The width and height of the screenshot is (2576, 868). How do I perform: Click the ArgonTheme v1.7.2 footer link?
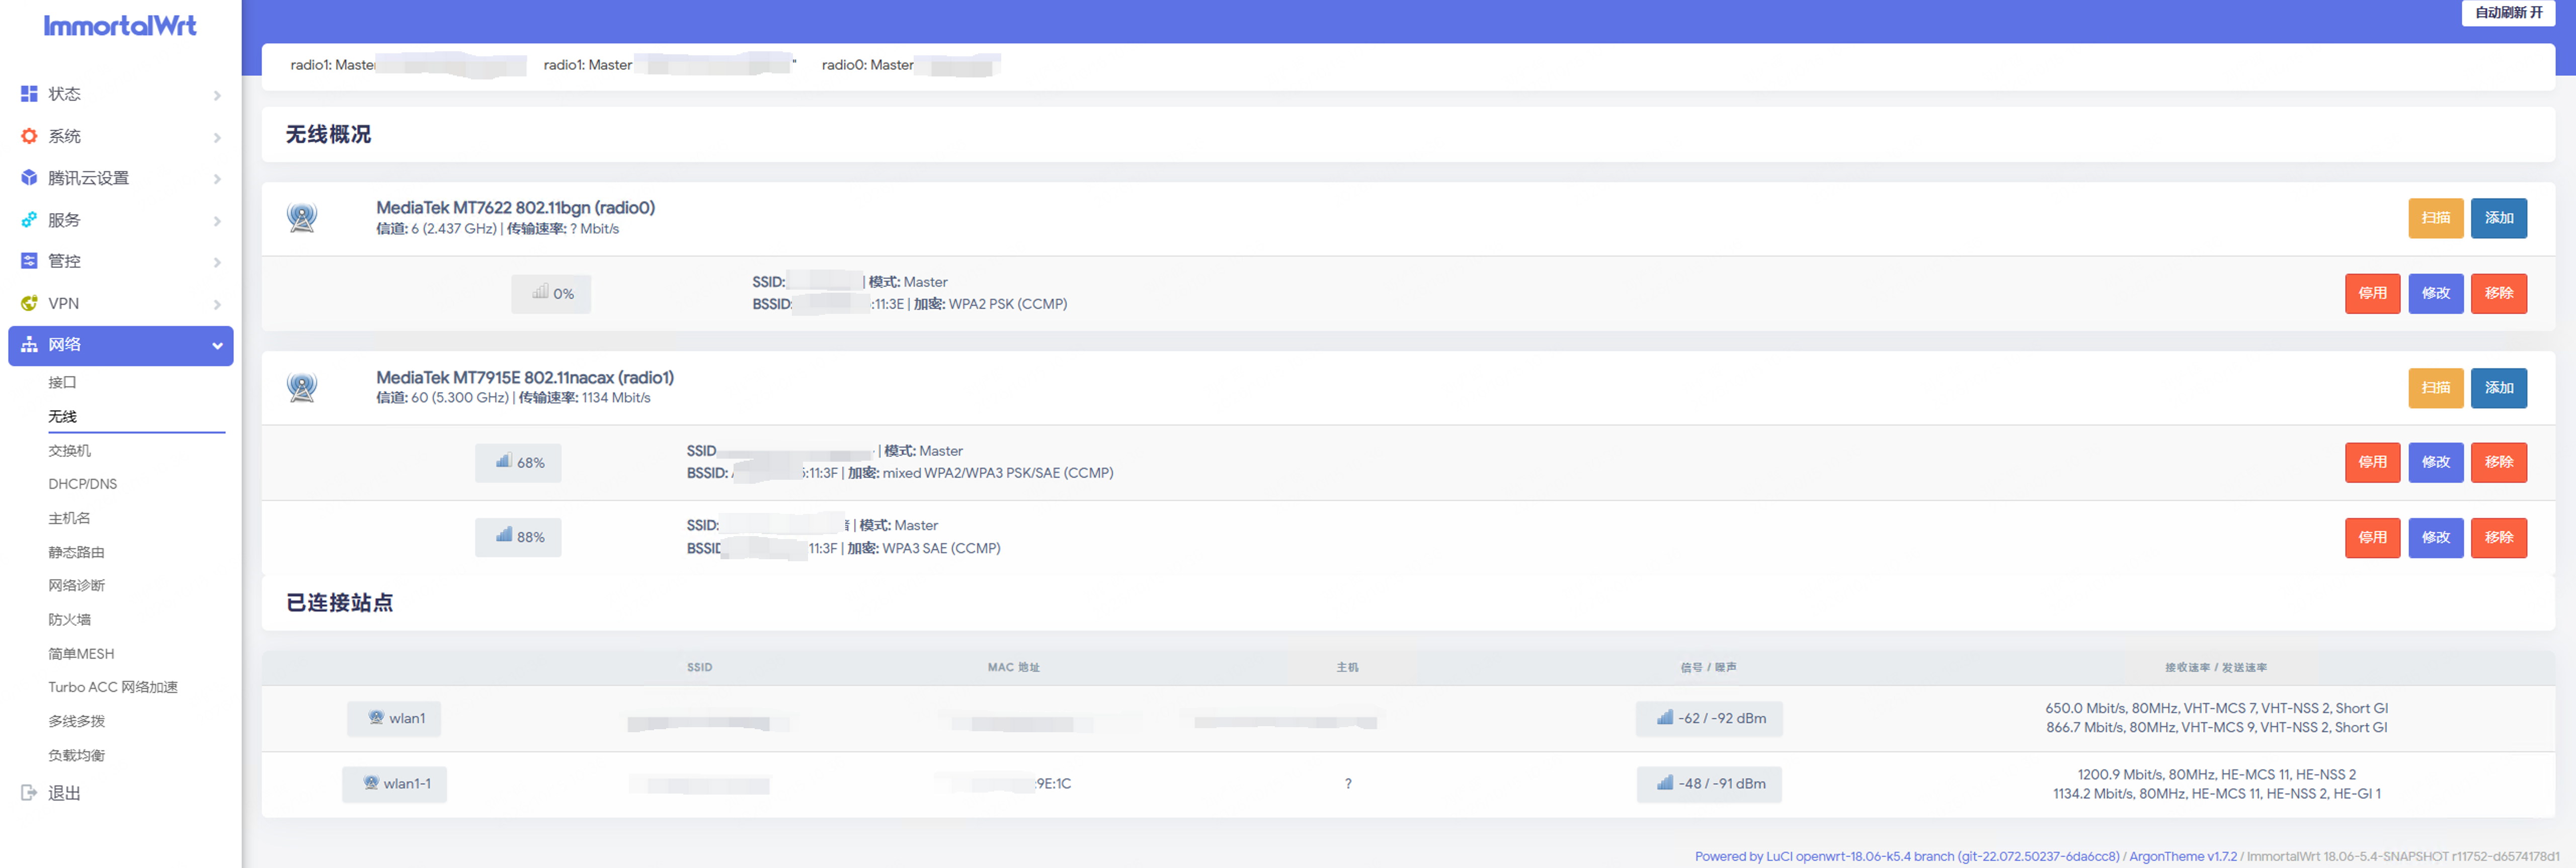[x=2182, y=857]
